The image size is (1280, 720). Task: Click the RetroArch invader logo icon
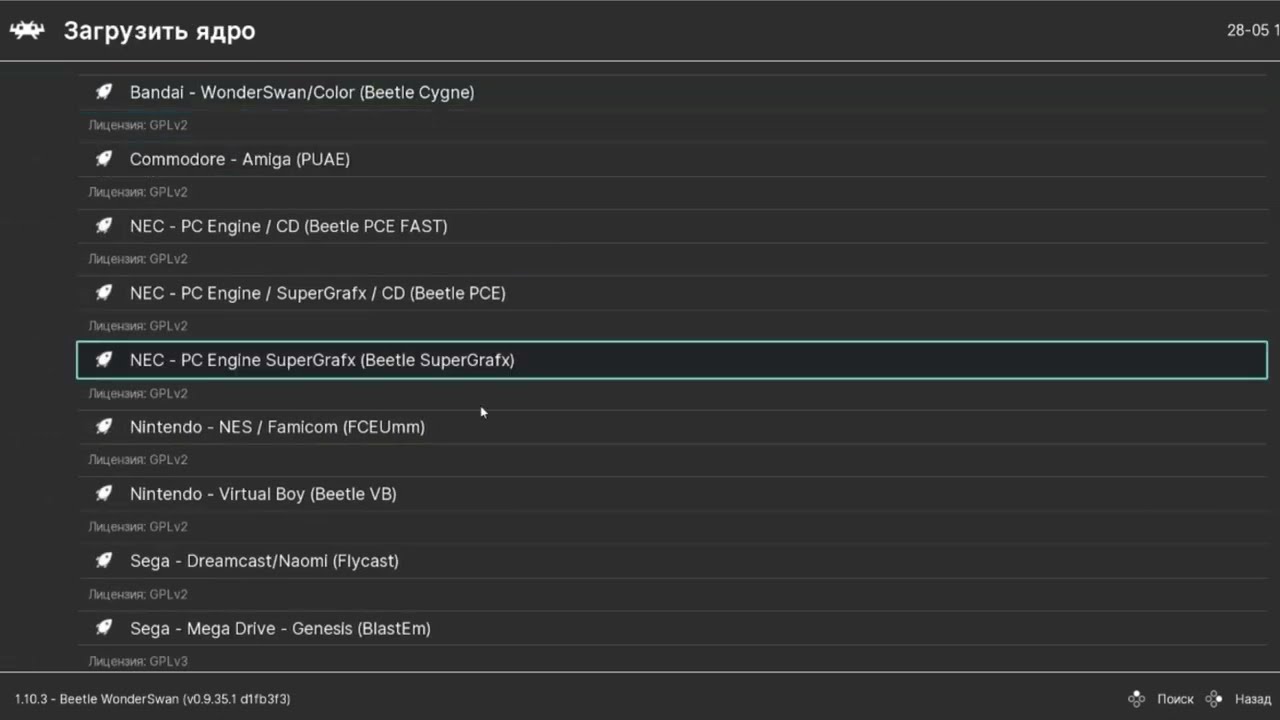[x=27, y=31]
